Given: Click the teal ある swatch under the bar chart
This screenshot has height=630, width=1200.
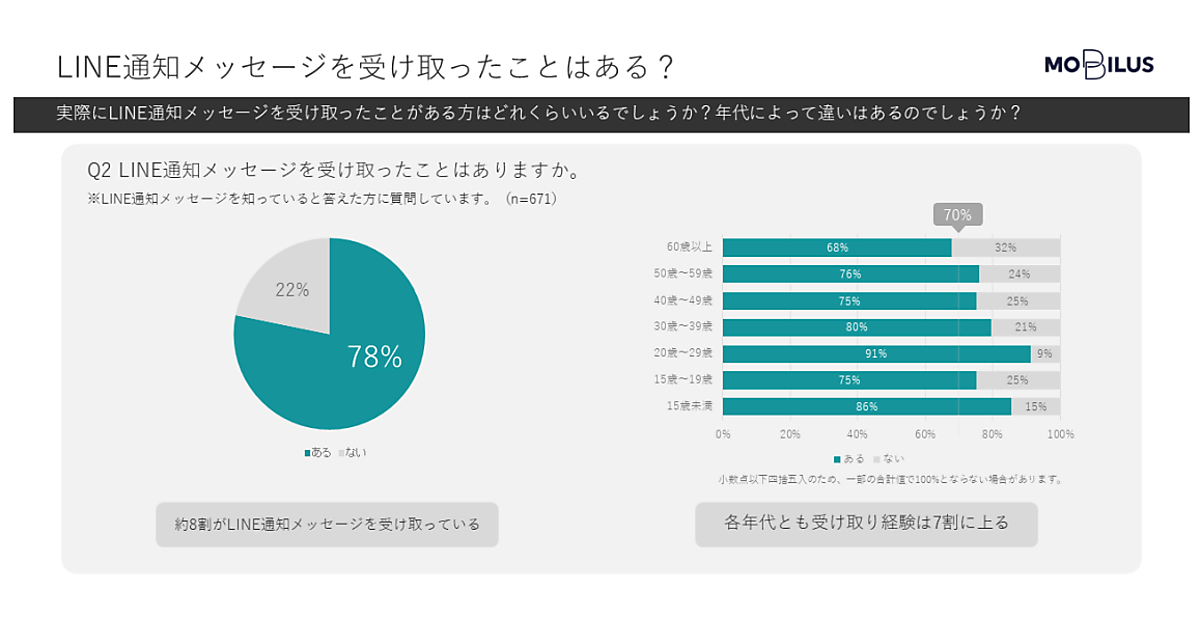Looking at the screenshot, I should coord(836,459).
